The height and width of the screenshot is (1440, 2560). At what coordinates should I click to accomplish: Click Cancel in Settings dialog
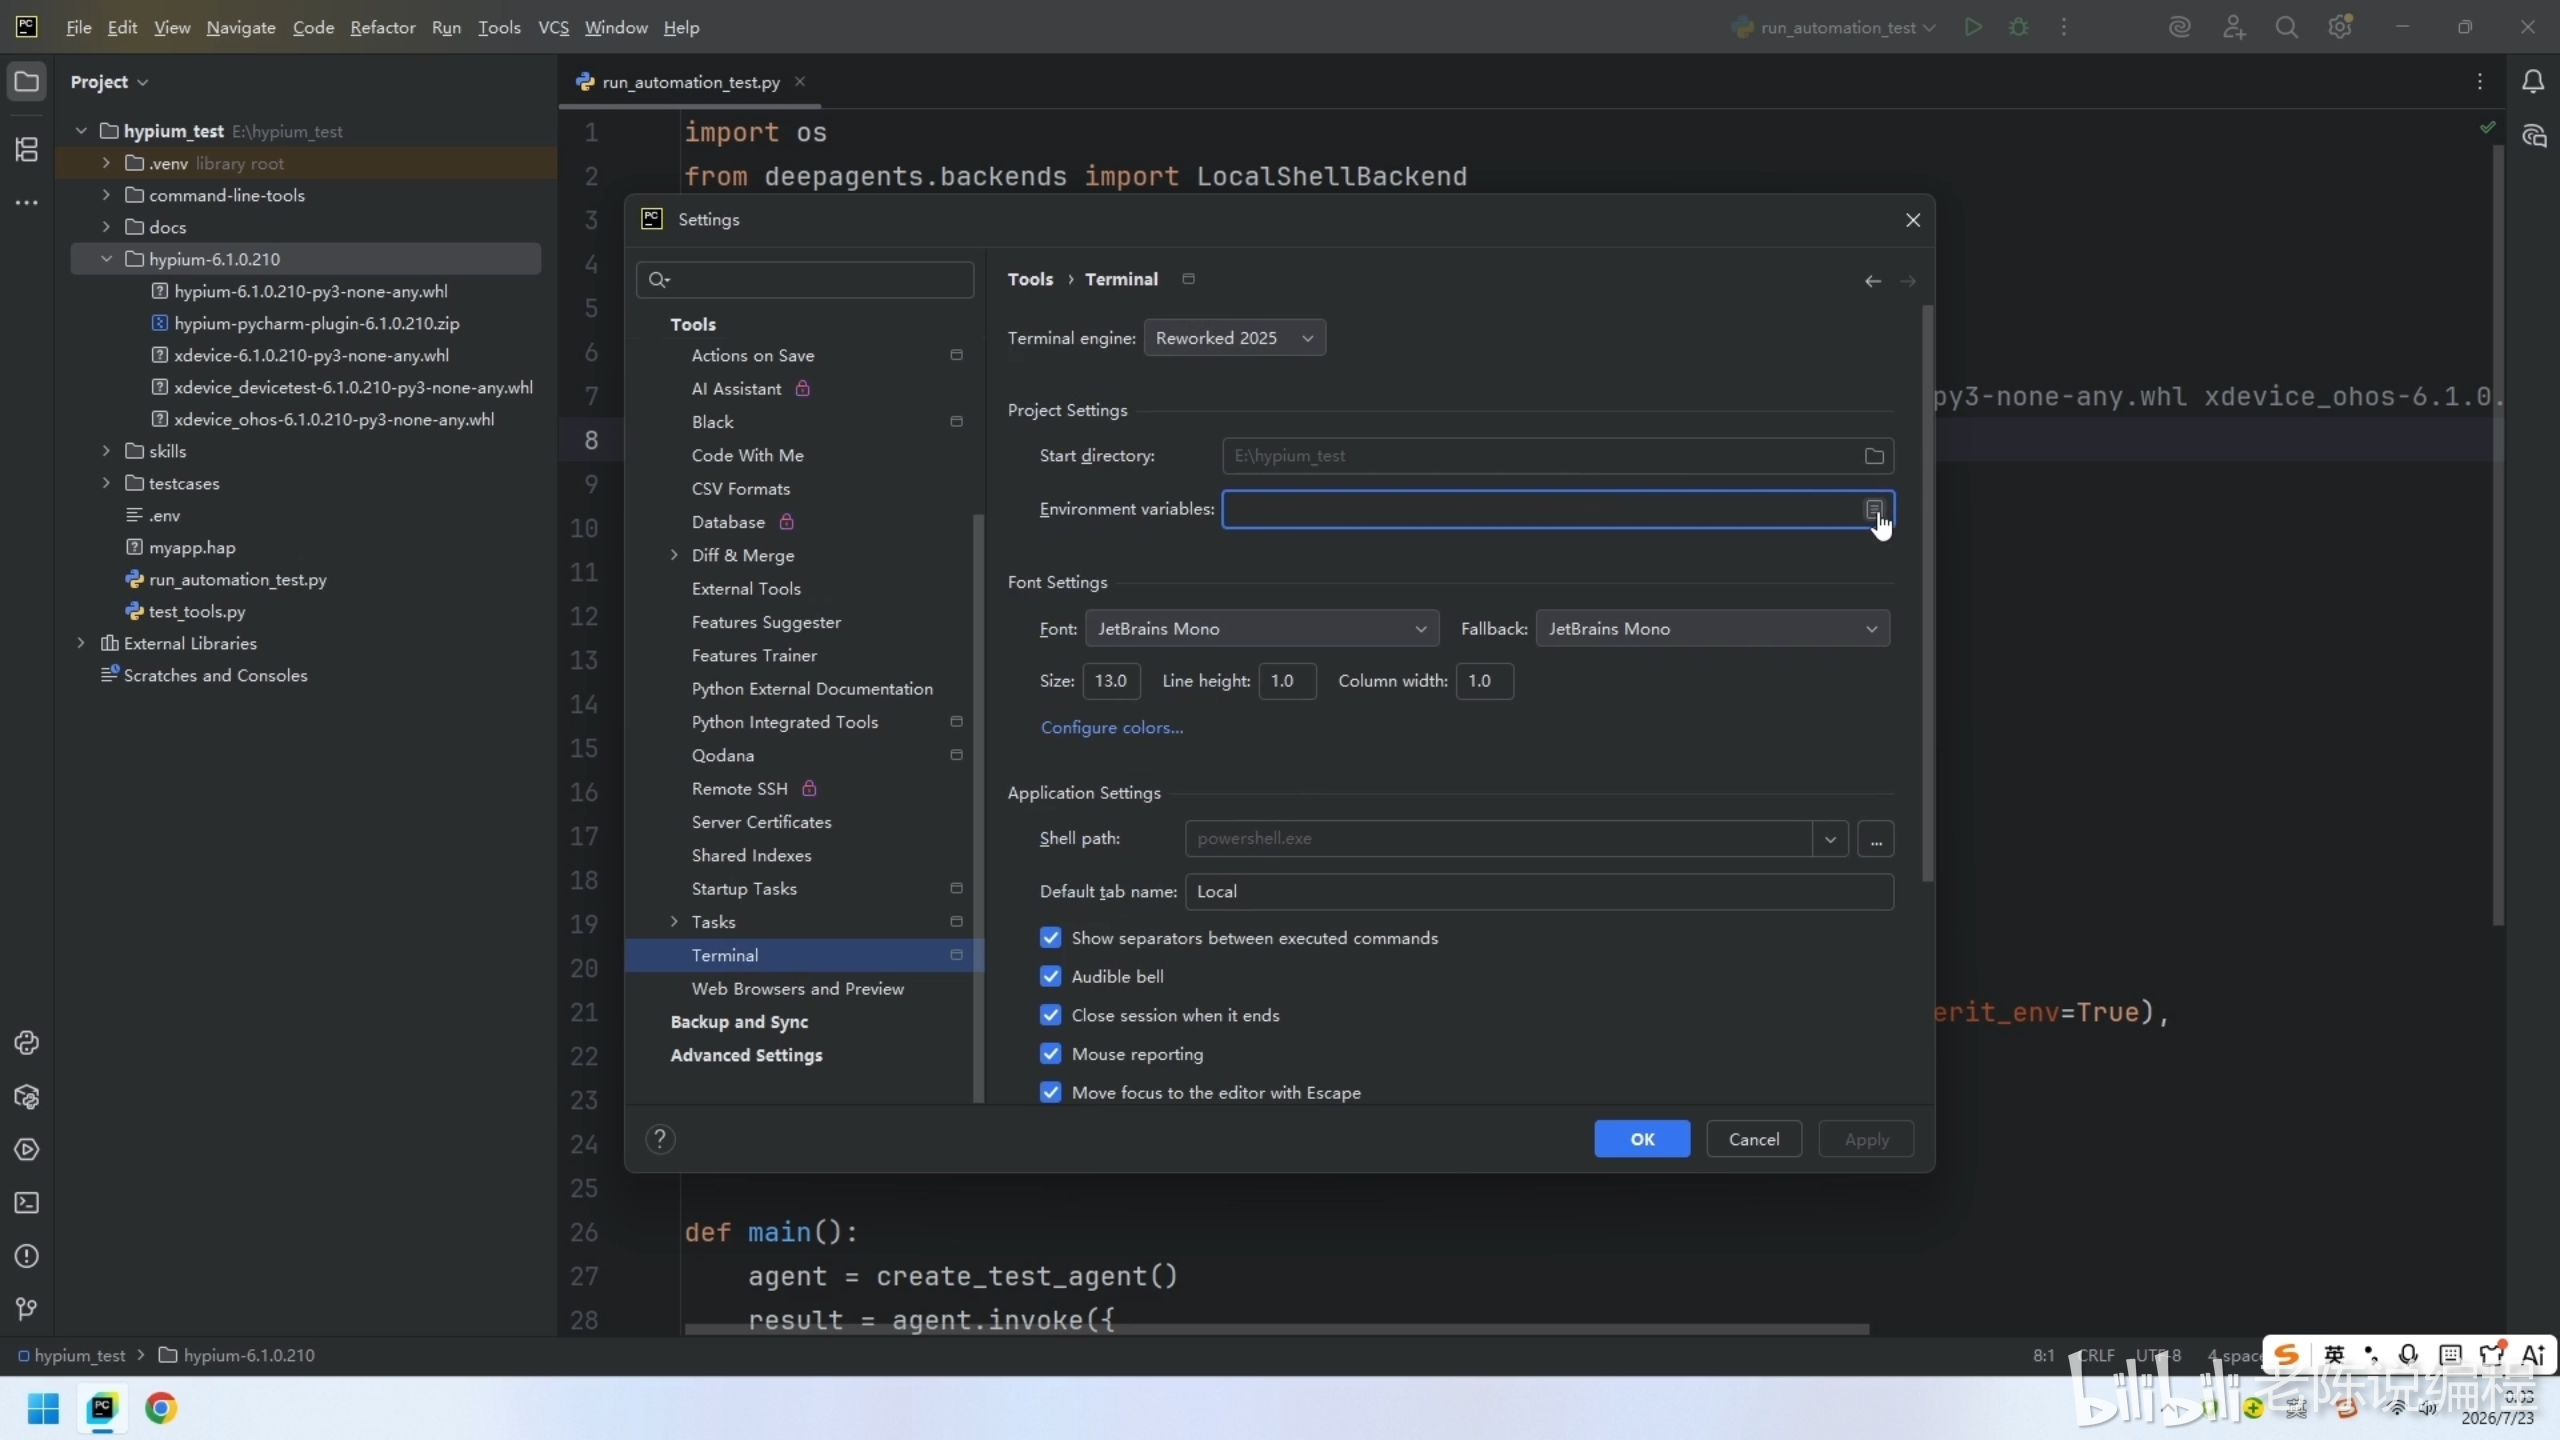pos(1754,1139)
